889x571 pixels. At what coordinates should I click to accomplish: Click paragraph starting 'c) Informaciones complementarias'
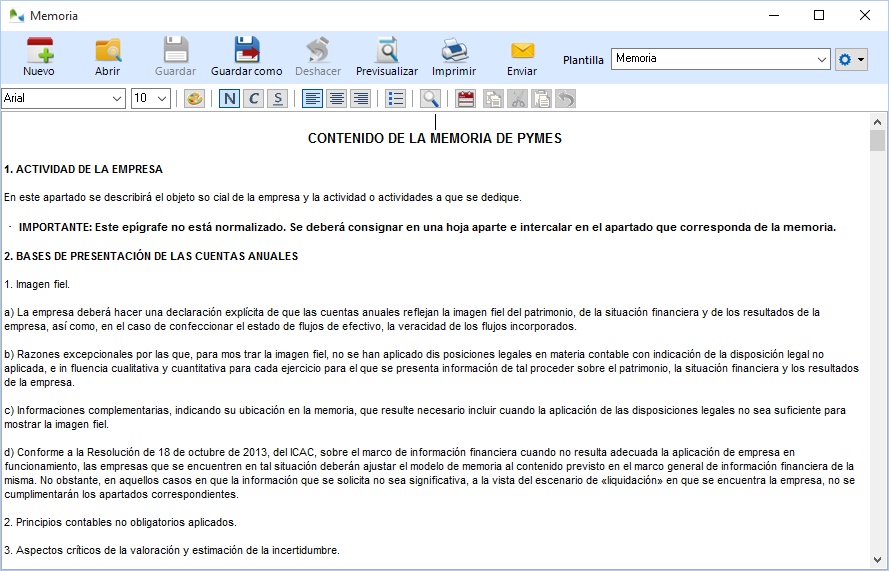(425, 417)
